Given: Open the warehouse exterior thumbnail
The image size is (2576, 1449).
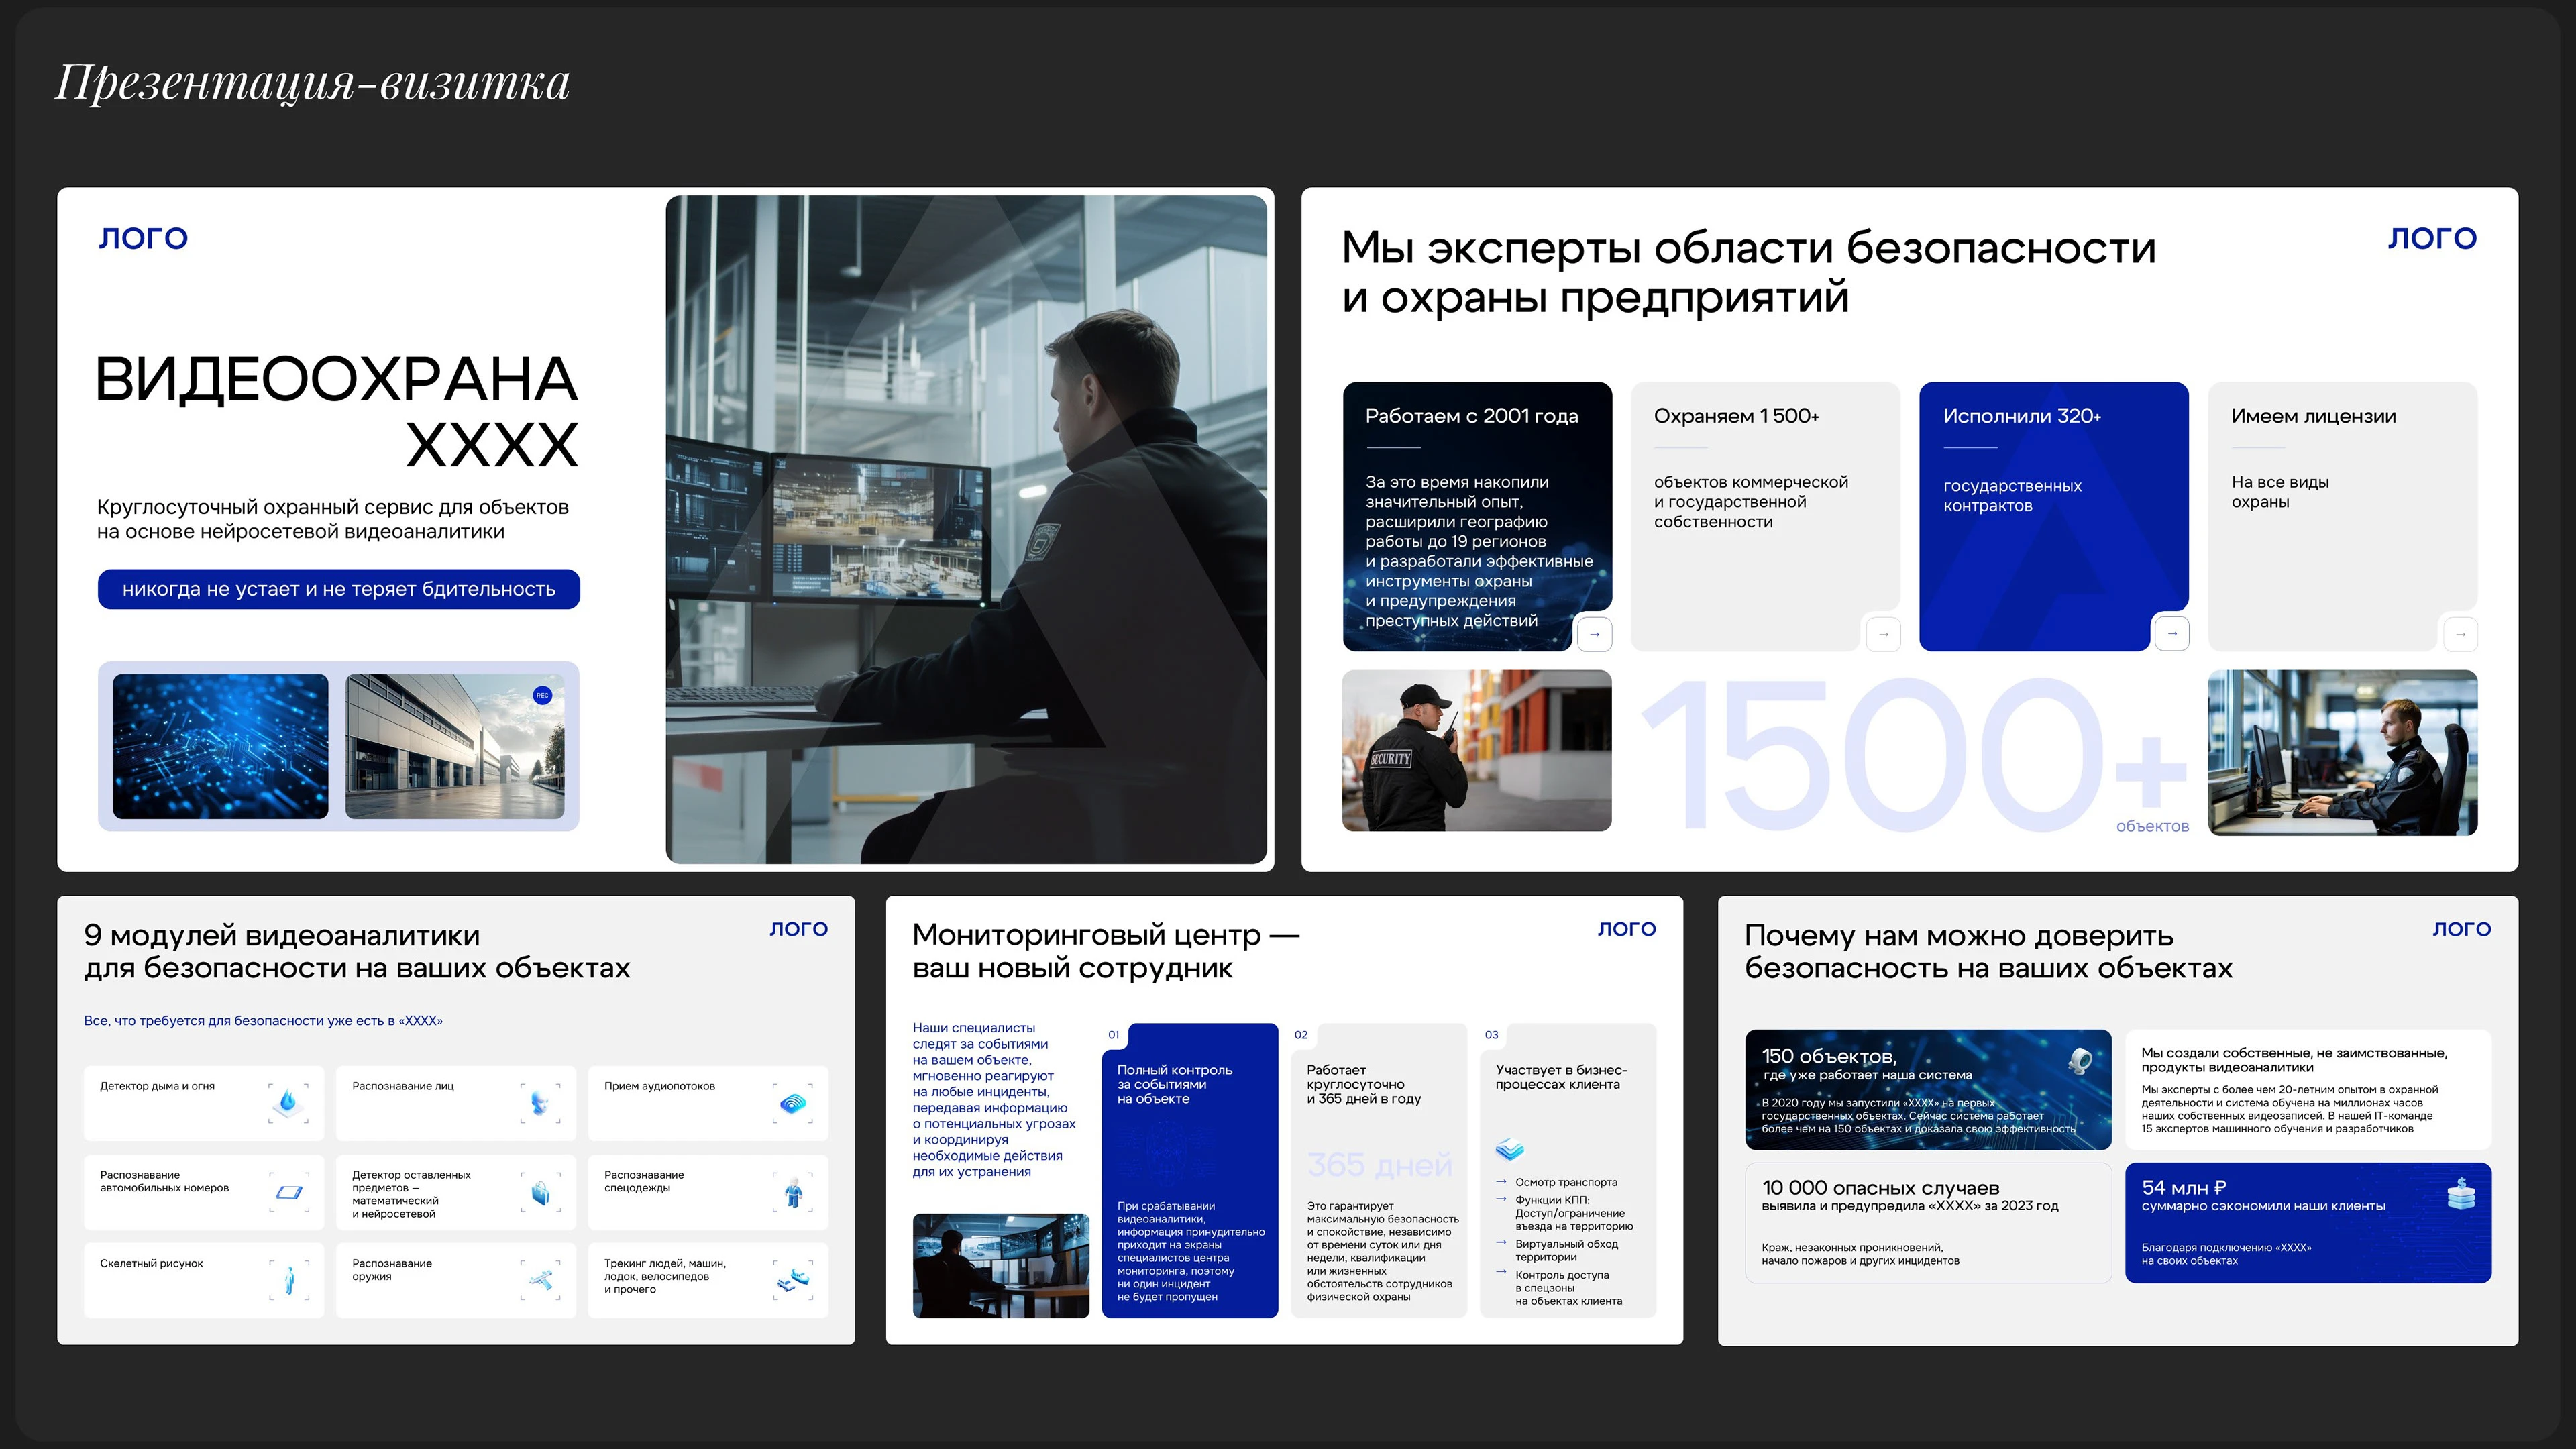Looking at the screenshot, I should coord(455,746).
